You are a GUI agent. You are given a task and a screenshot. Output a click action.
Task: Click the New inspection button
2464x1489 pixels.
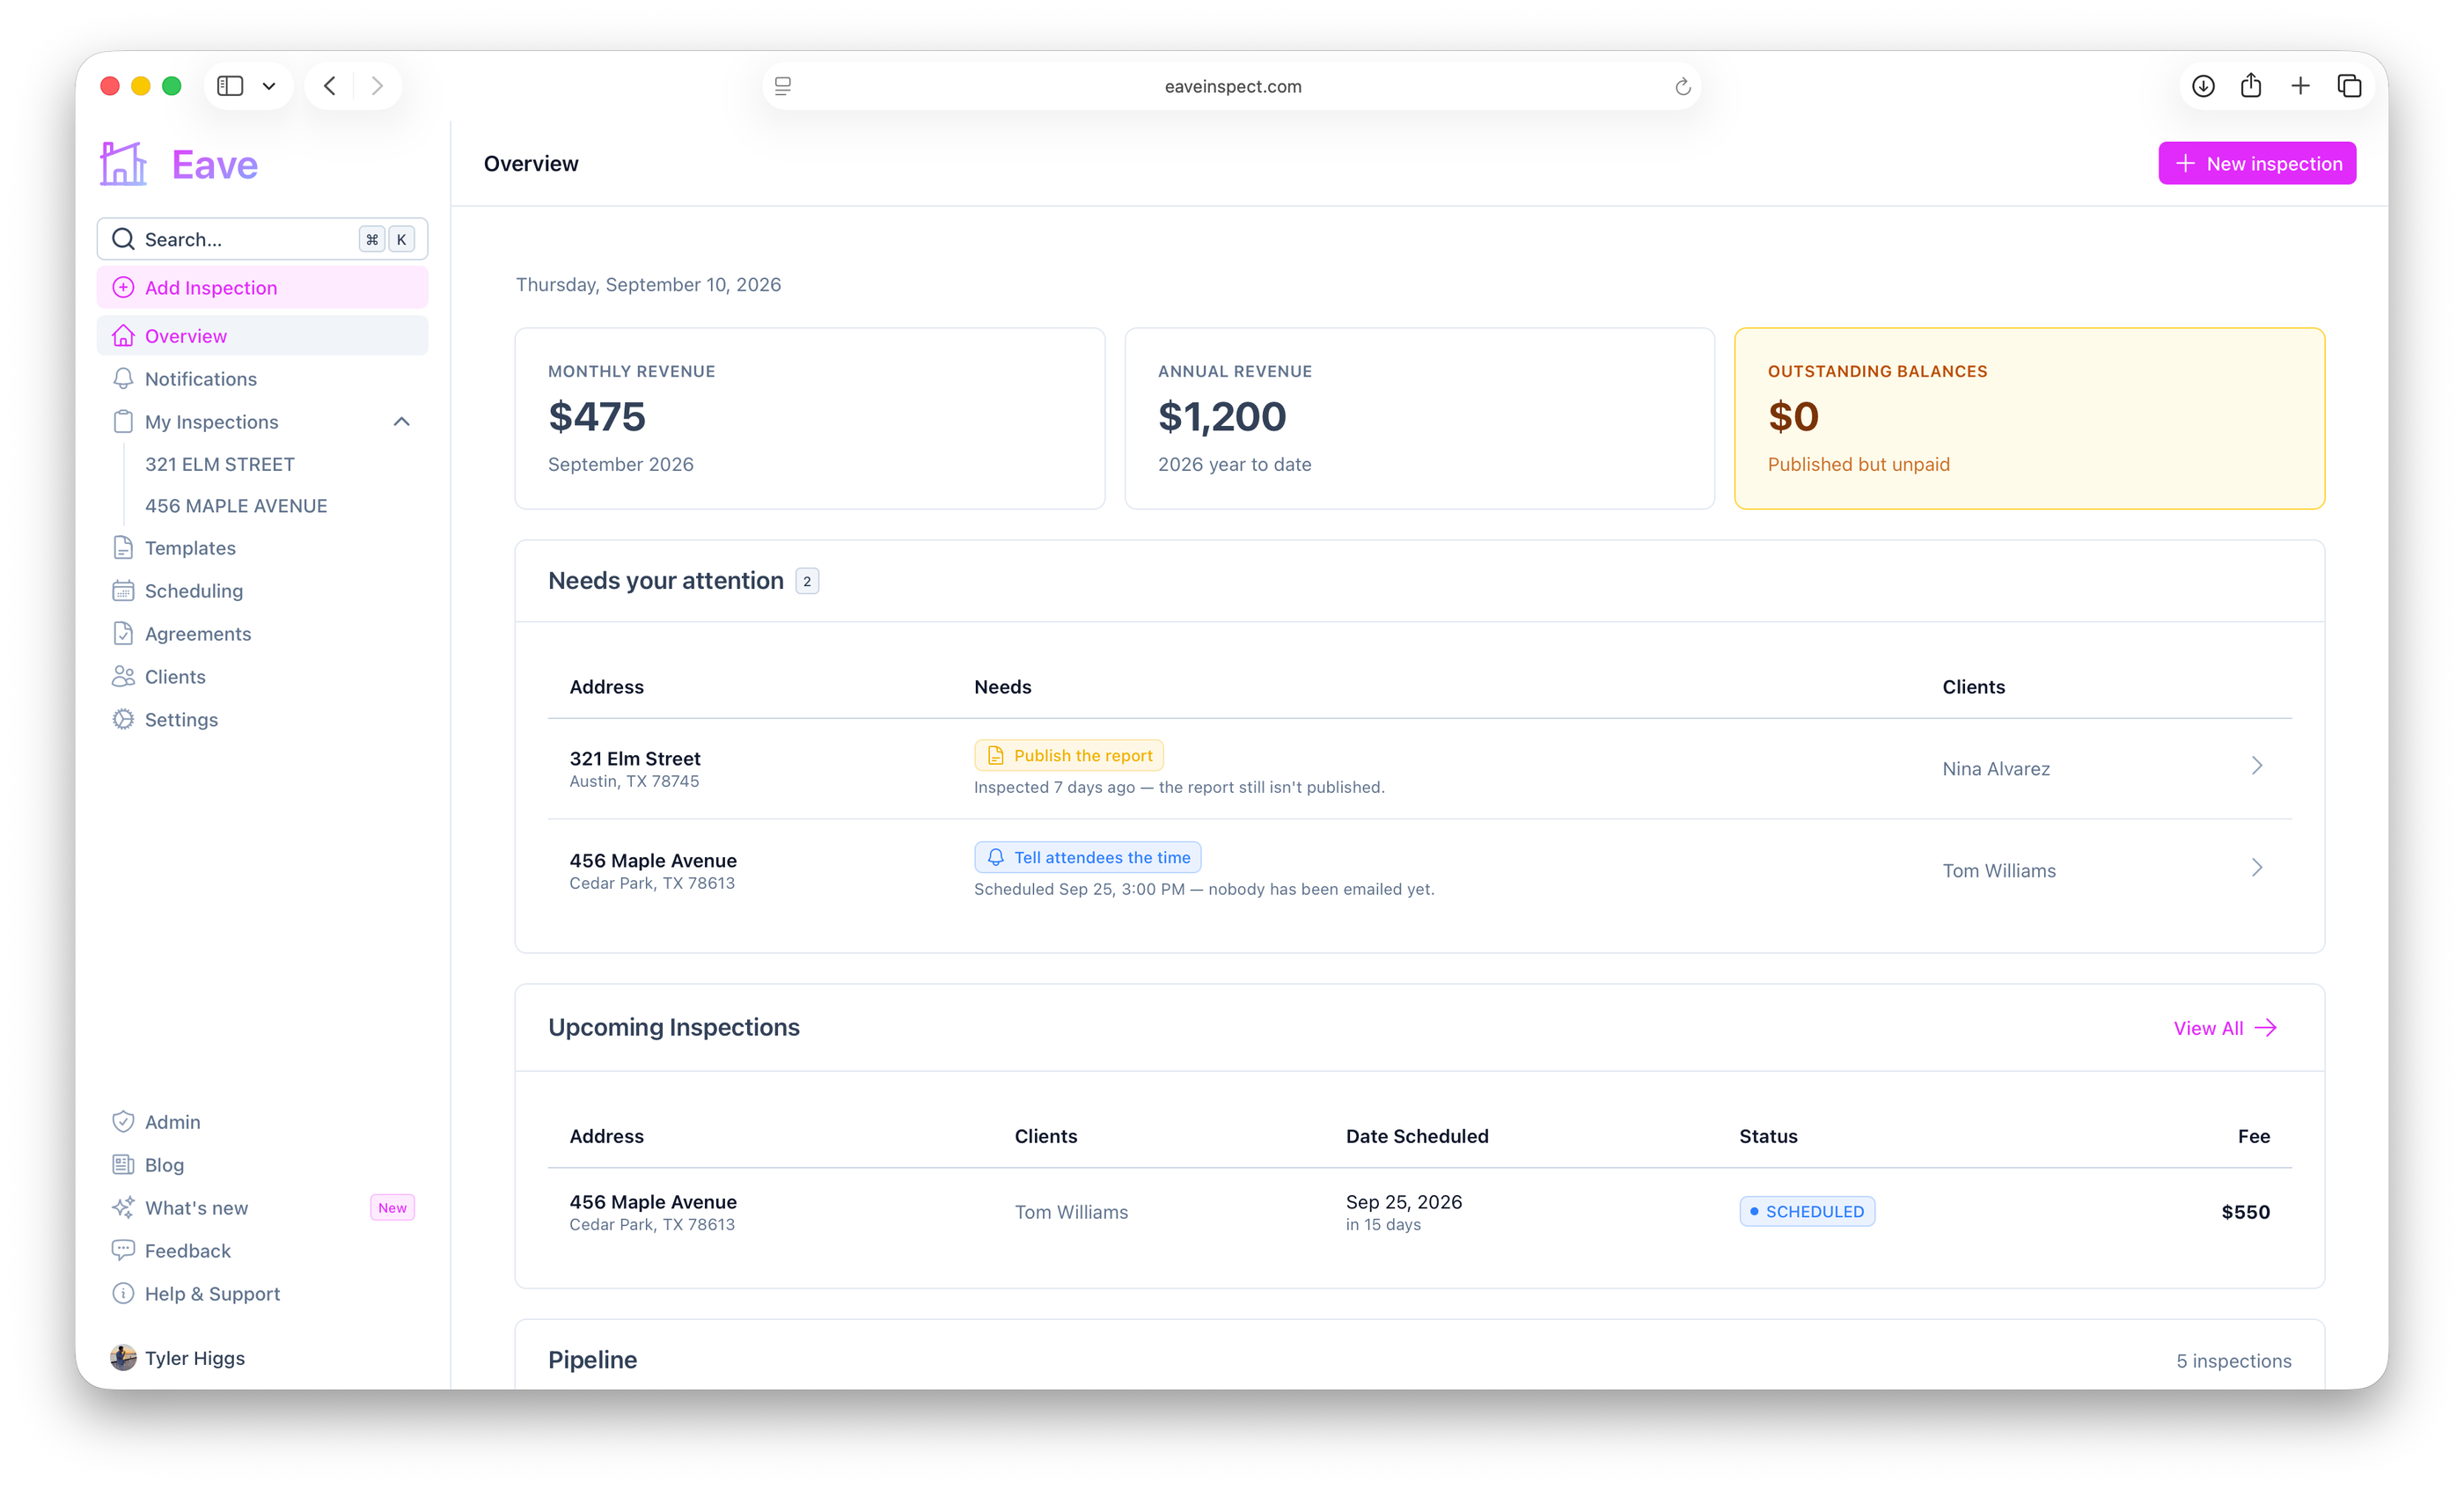click(x=2257, y=163)
